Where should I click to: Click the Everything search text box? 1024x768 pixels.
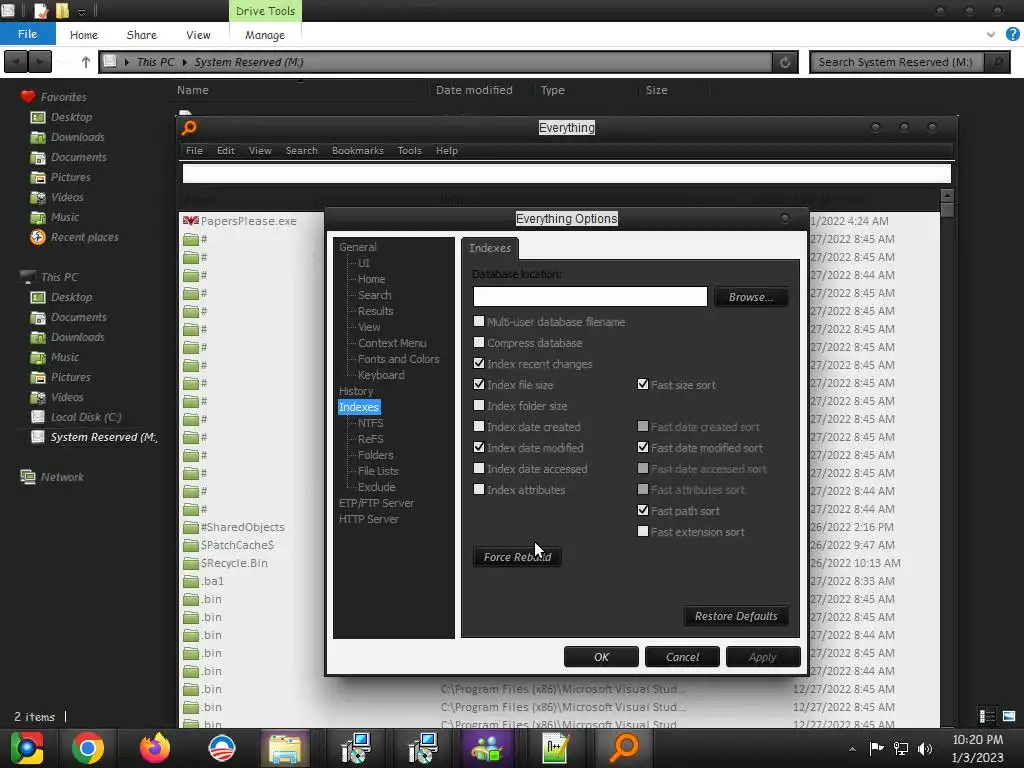click(566, 174)
